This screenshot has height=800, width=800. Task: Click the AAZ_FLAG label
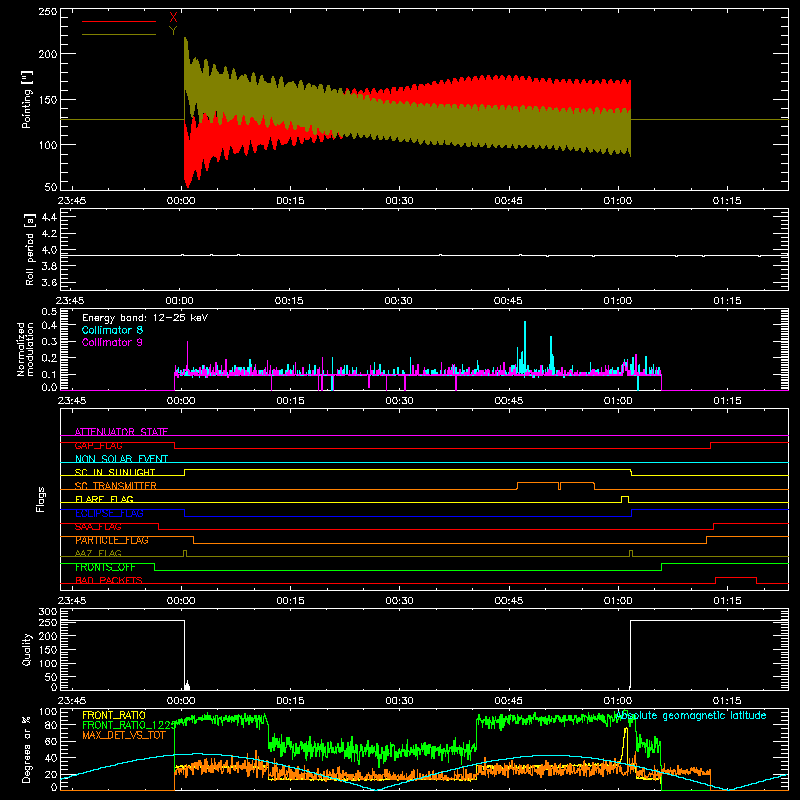pos(98,553)
